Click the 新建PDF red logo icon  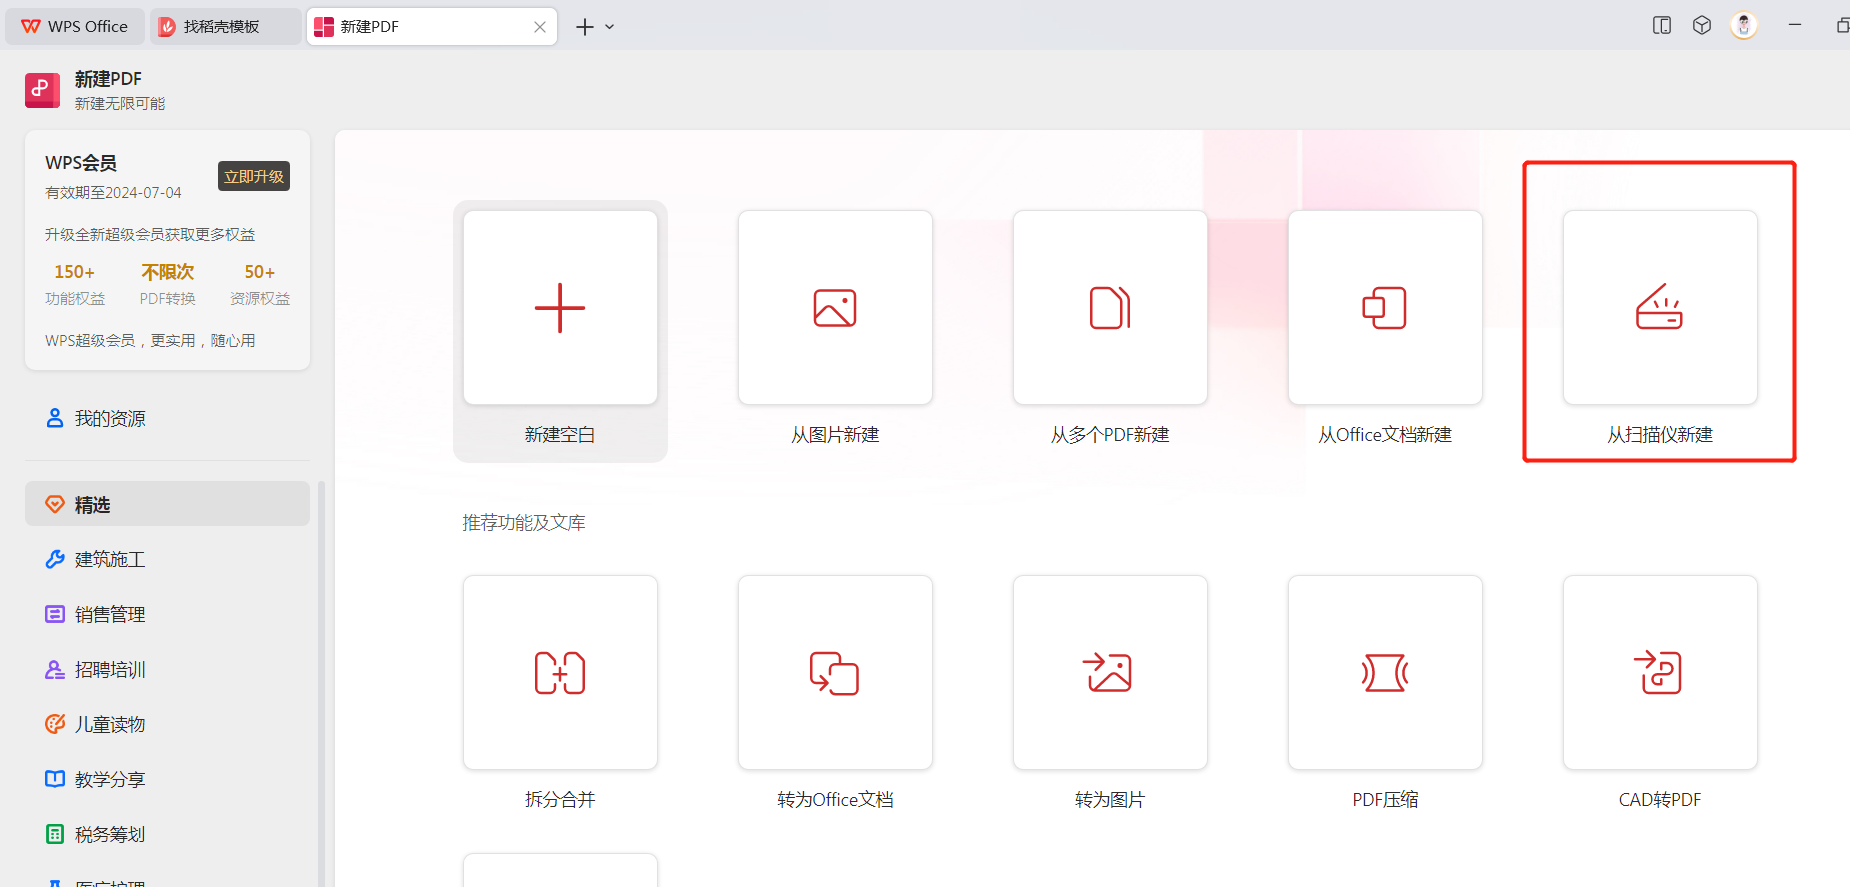pos(42,90)
